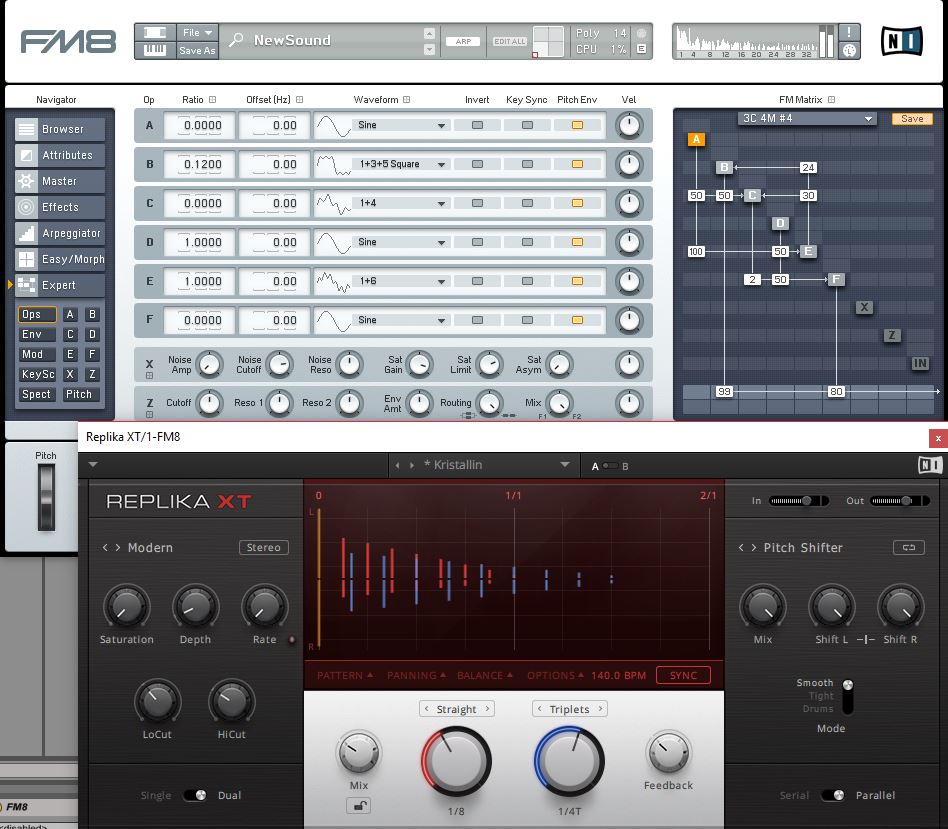The height and width of the screenshot is (829, 948).
Task: Select operator F node in FM Matrix
Action: coord(836,279)
